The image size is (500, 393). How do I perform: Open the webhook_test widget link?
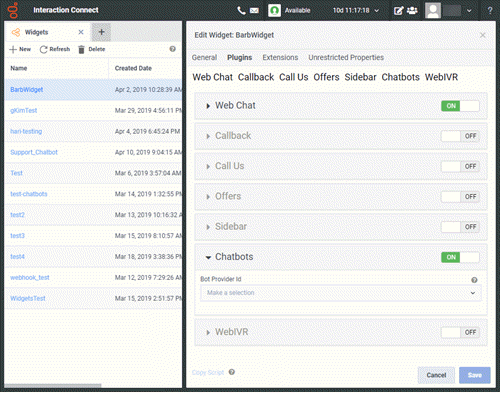point(30,278)
